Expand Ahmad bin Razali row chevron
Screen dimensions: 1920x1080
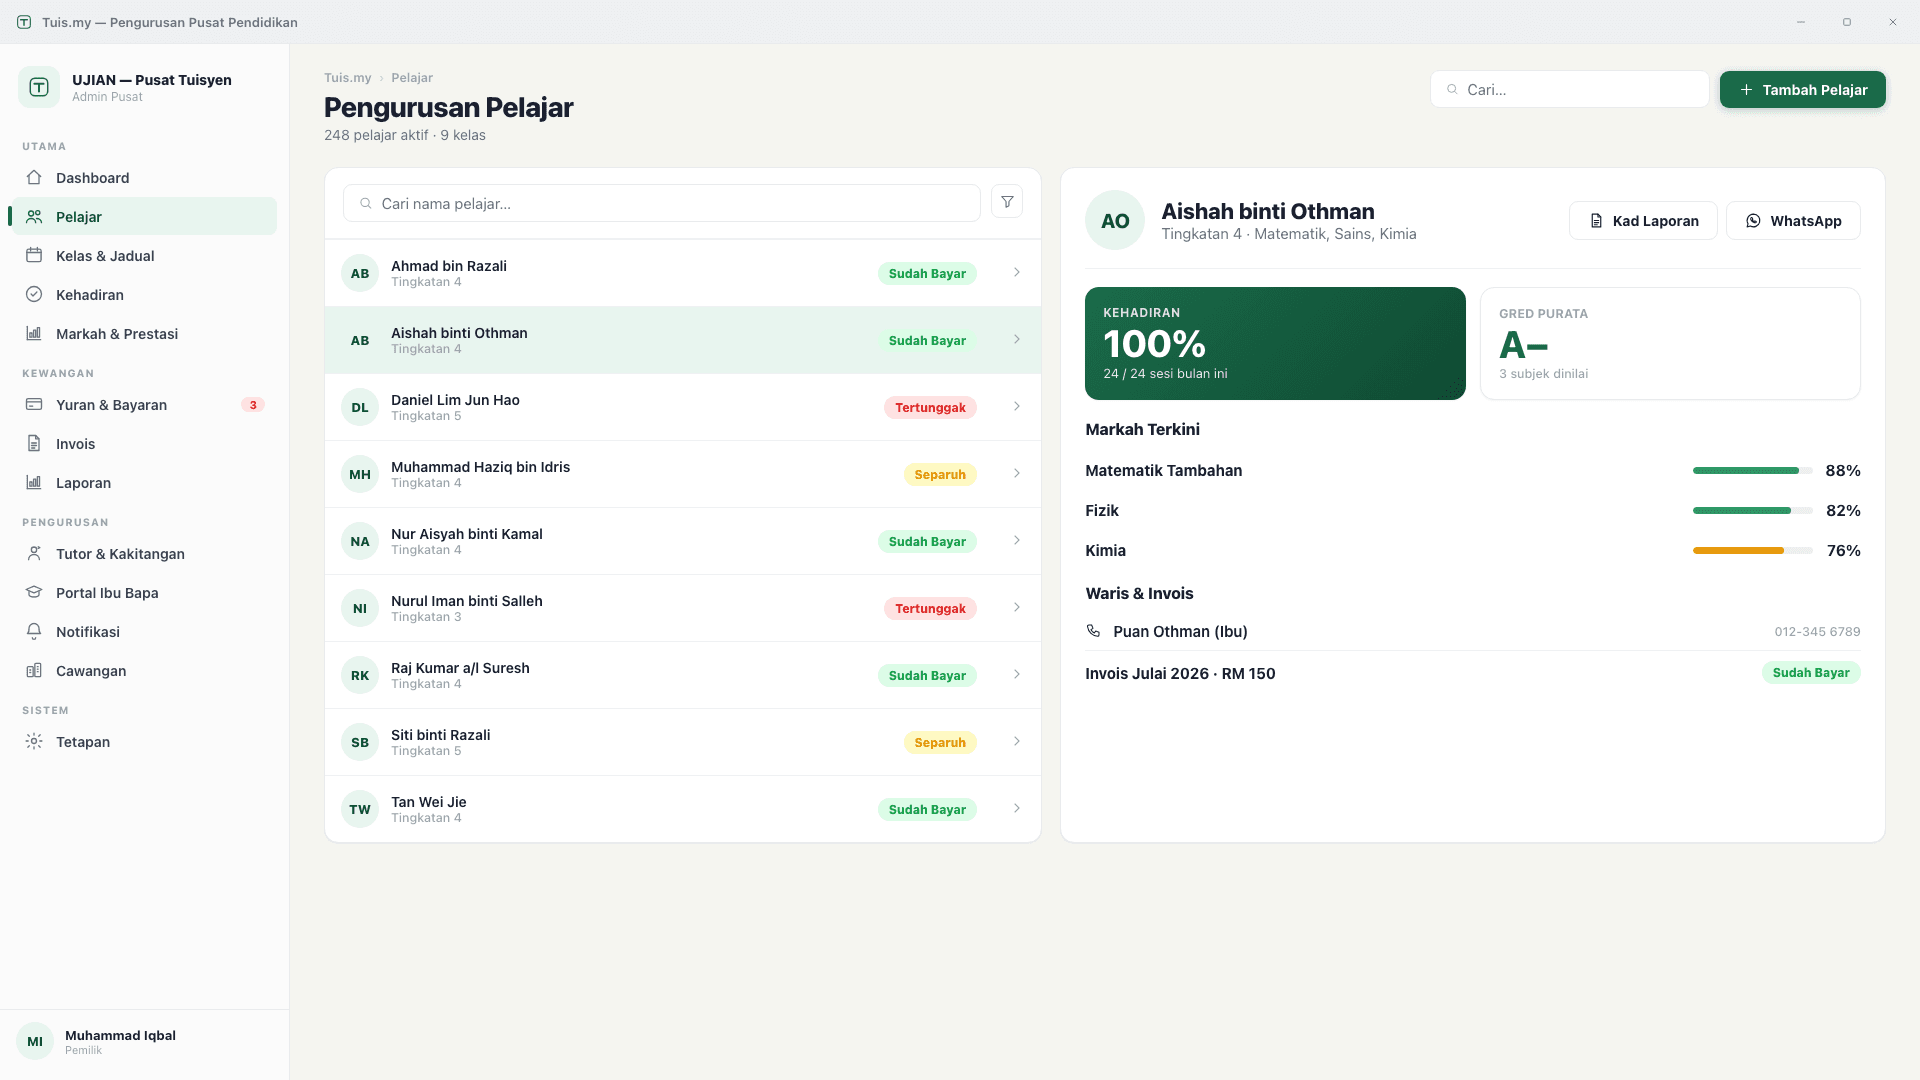(1016, 272)
